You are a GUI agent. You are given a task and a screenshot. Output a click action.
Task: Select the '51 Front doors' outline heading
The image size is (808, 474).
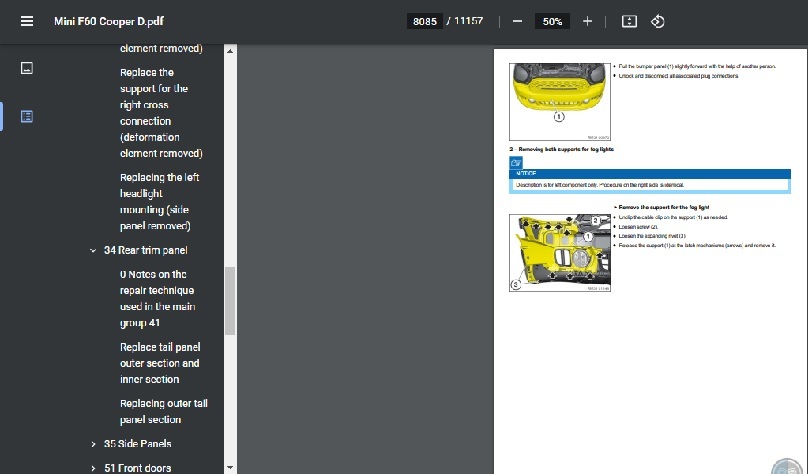(138, 468)
